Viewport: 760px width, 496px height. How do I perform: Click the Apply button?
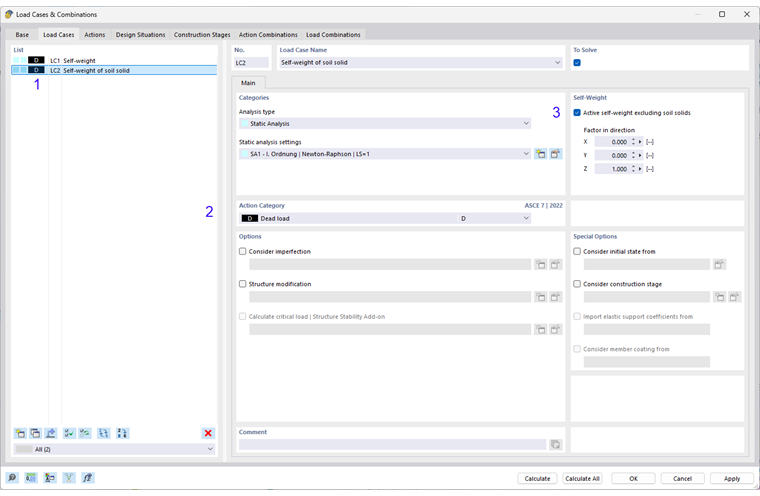pyautogui.click(x=732, y=479)
